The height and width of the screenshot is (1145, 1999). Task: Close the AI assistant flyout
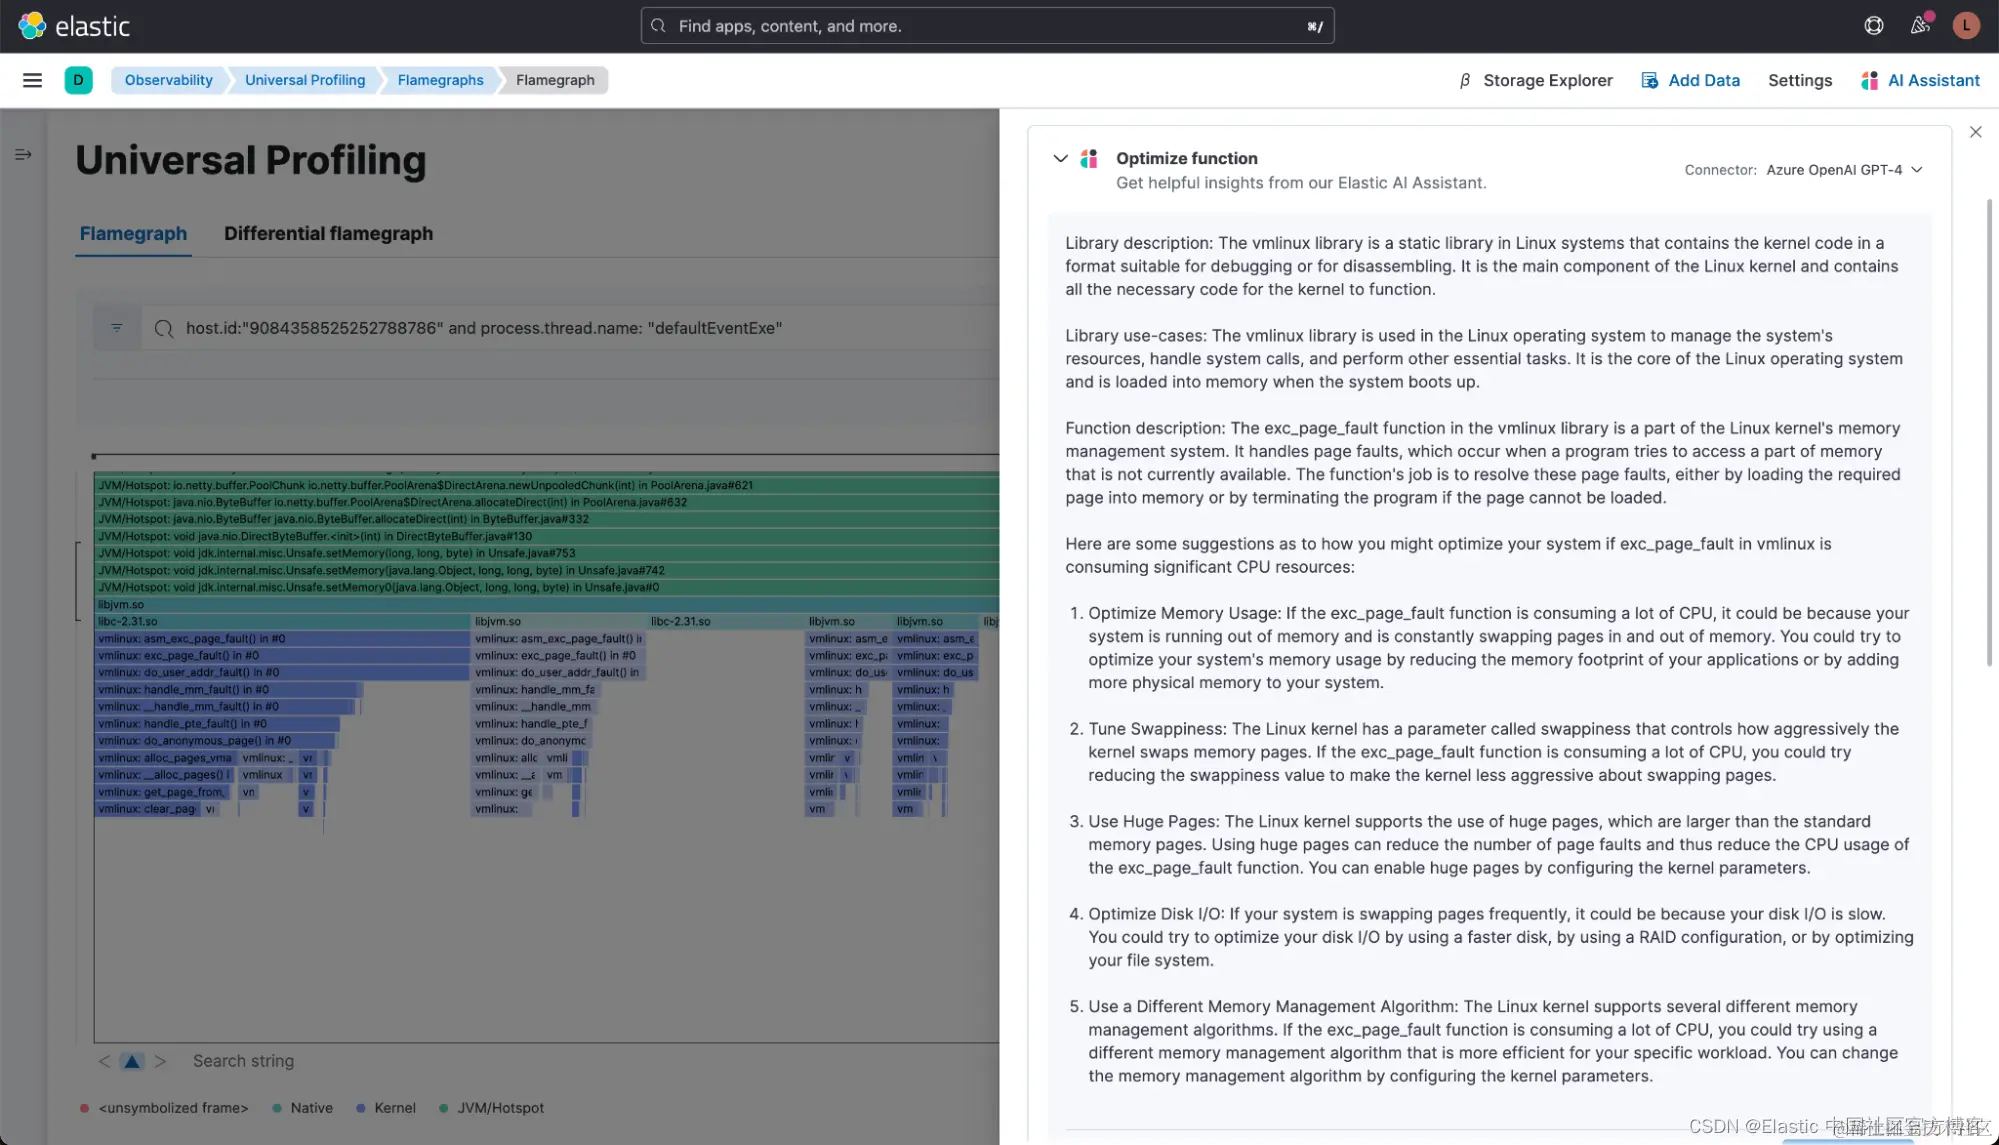(x=1975, y=132)
